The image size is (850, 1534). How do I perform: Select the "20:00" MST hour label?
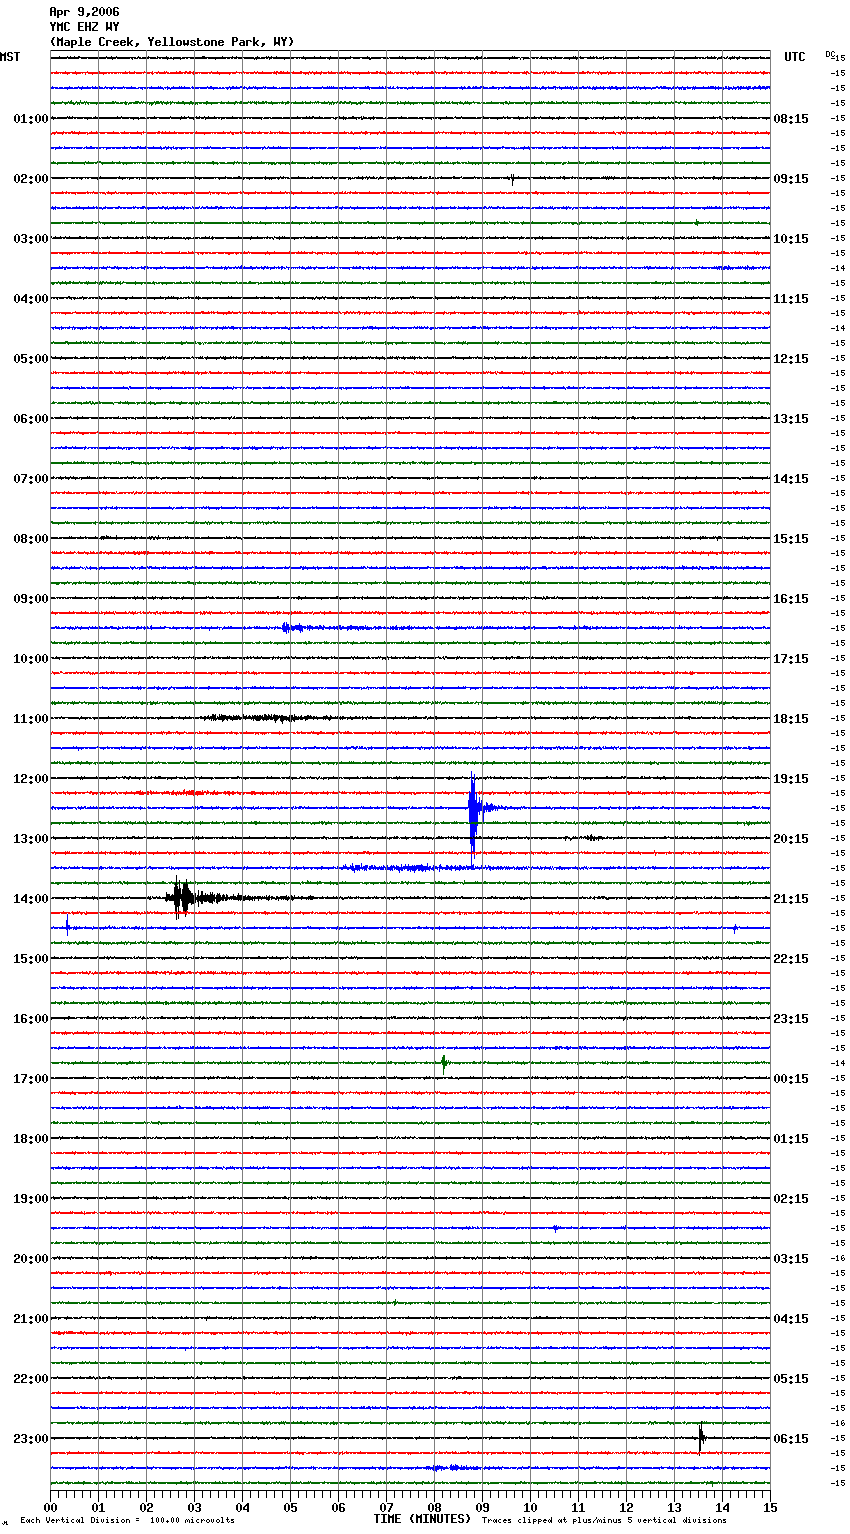[x=30, y=1259]
